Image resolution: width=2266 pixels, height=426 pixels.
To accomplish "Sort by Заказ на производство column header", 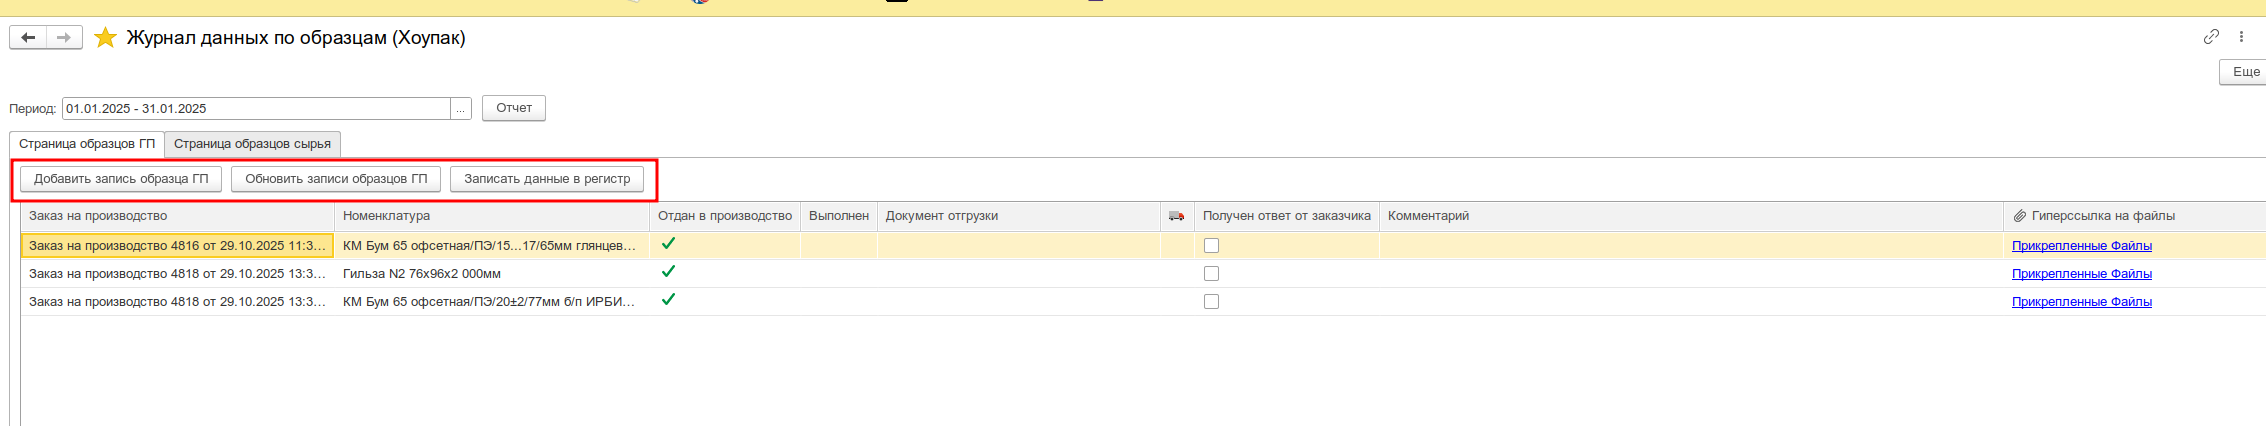I will point(98,216).
